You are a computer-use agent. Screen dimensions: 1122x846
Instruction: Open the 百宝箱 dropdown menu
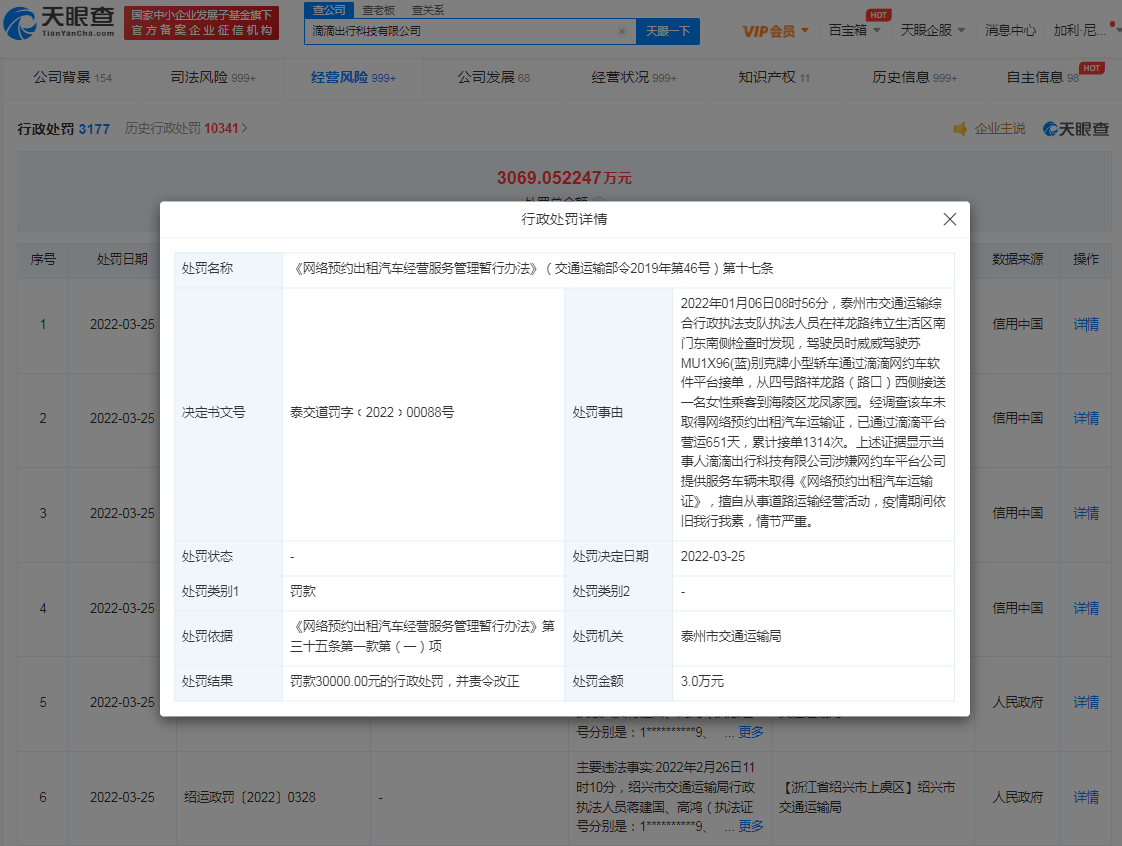tap(854, 30)
